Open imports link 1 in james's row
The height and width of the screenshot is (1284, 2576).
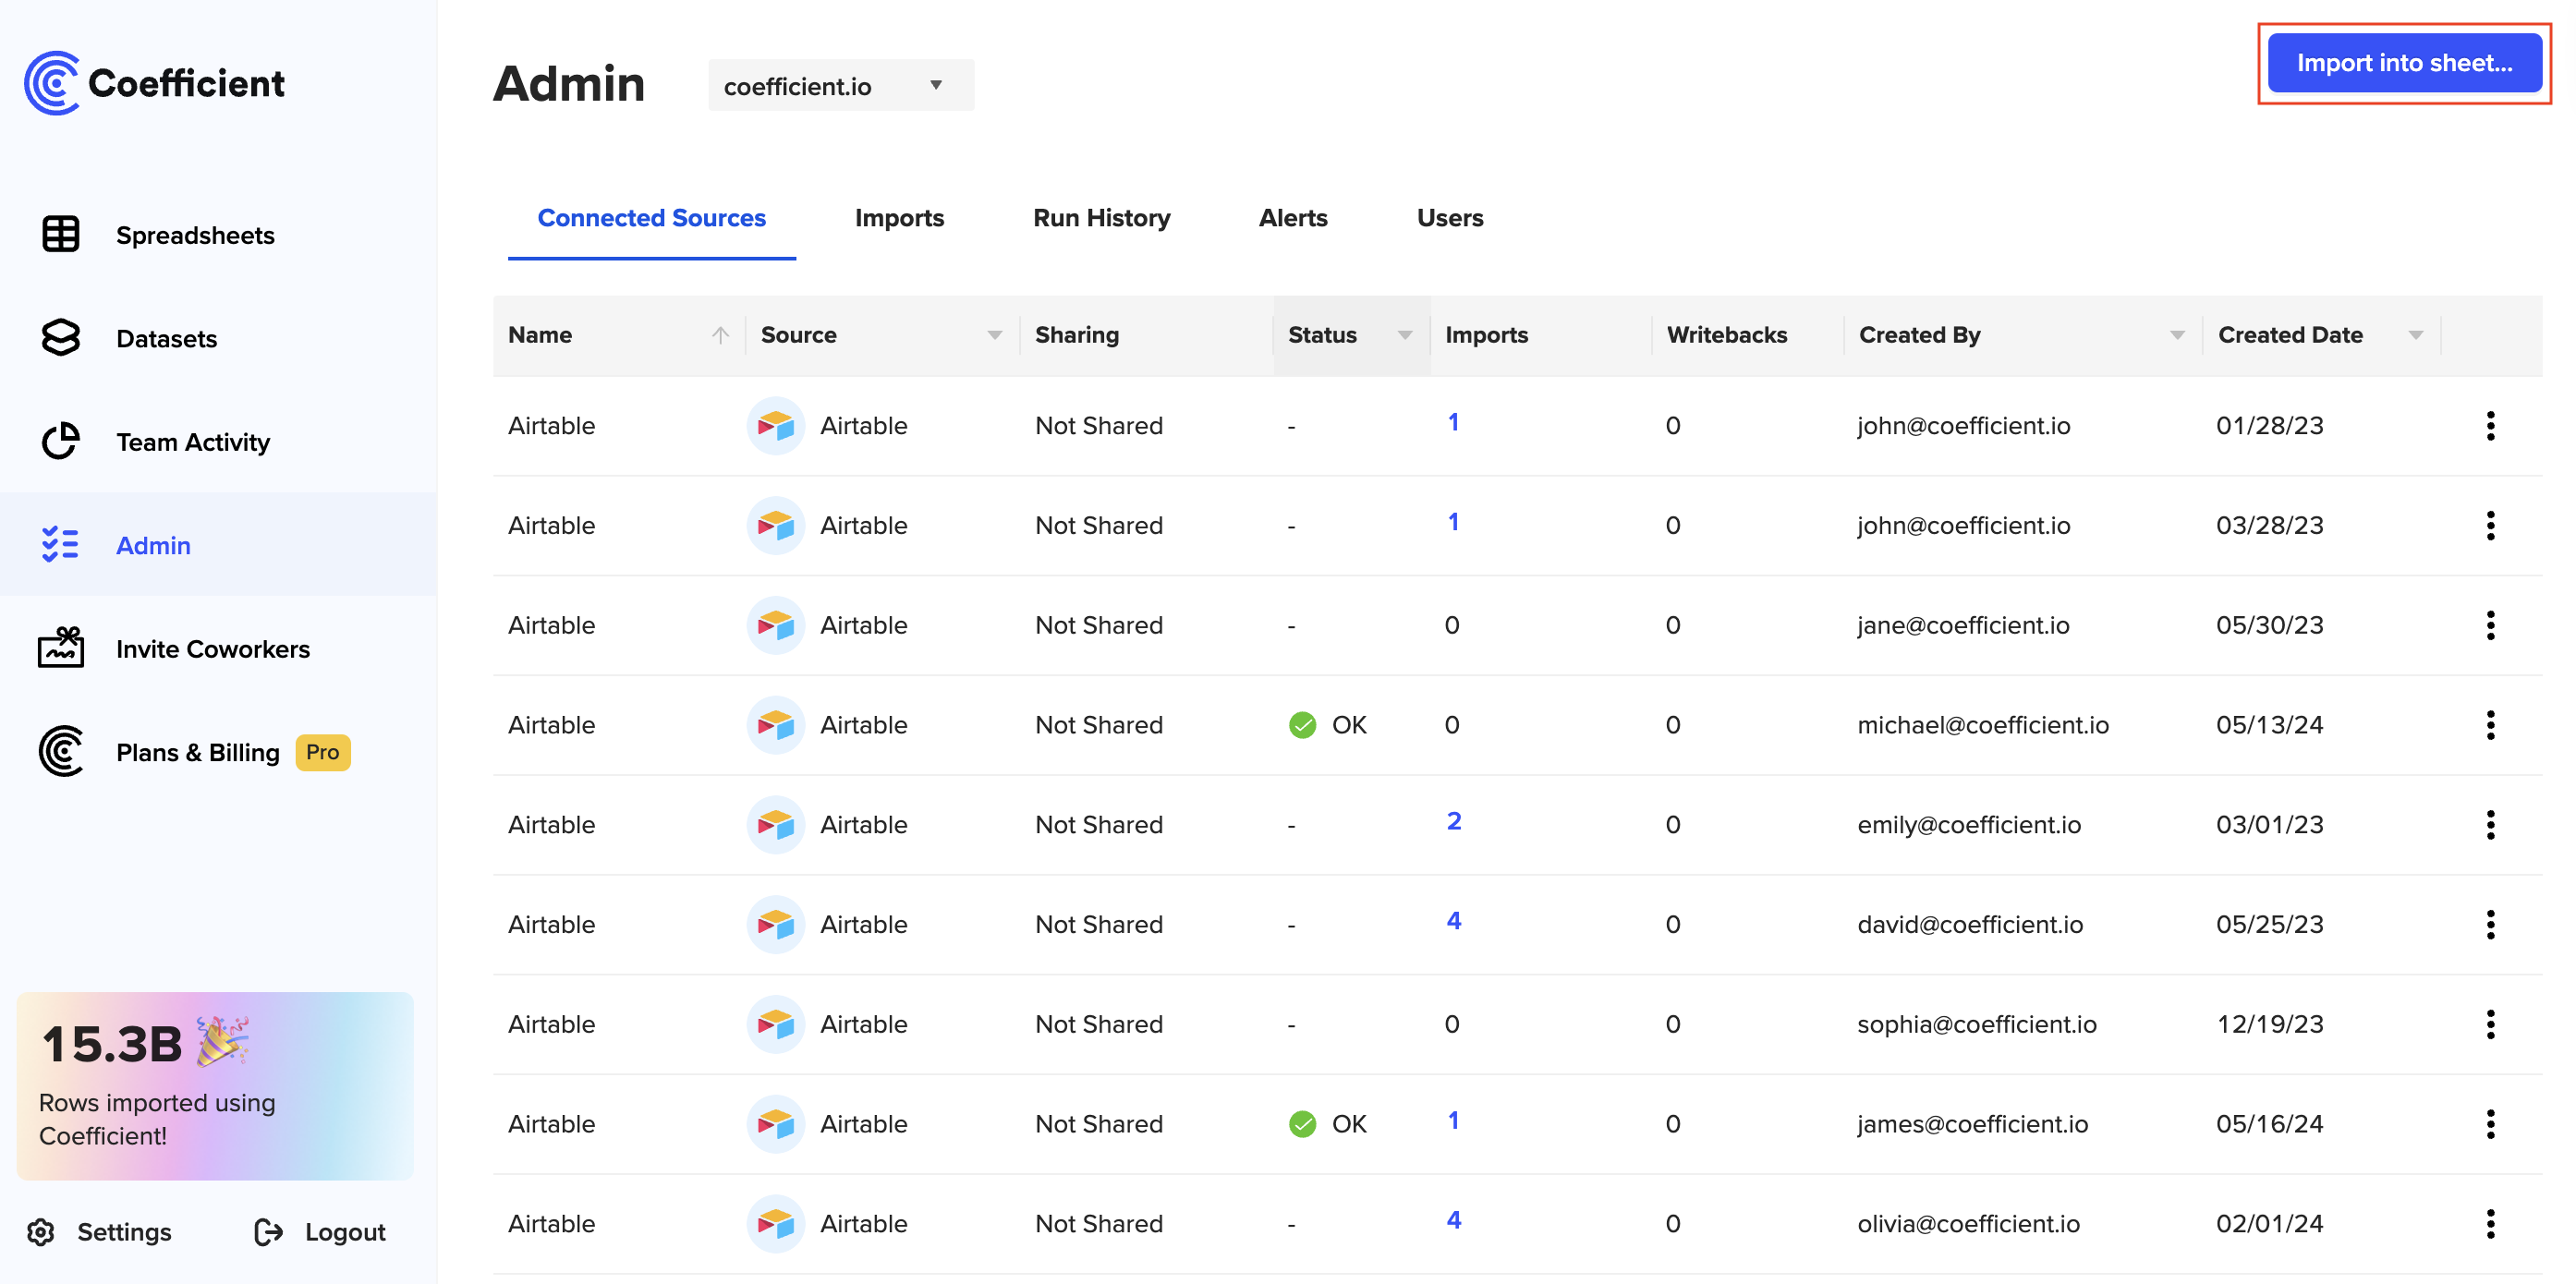point(1453,1120)
